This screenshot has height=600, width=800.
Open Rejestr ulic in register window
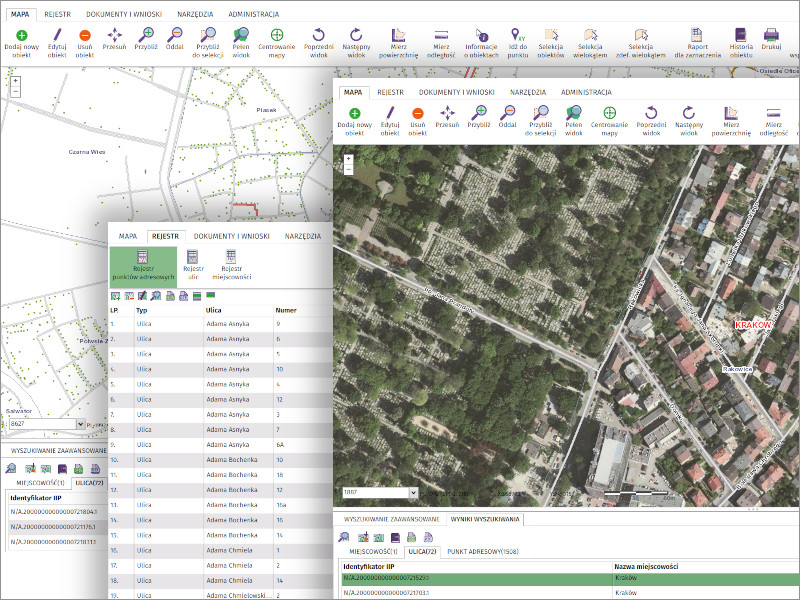coord(193,265)
